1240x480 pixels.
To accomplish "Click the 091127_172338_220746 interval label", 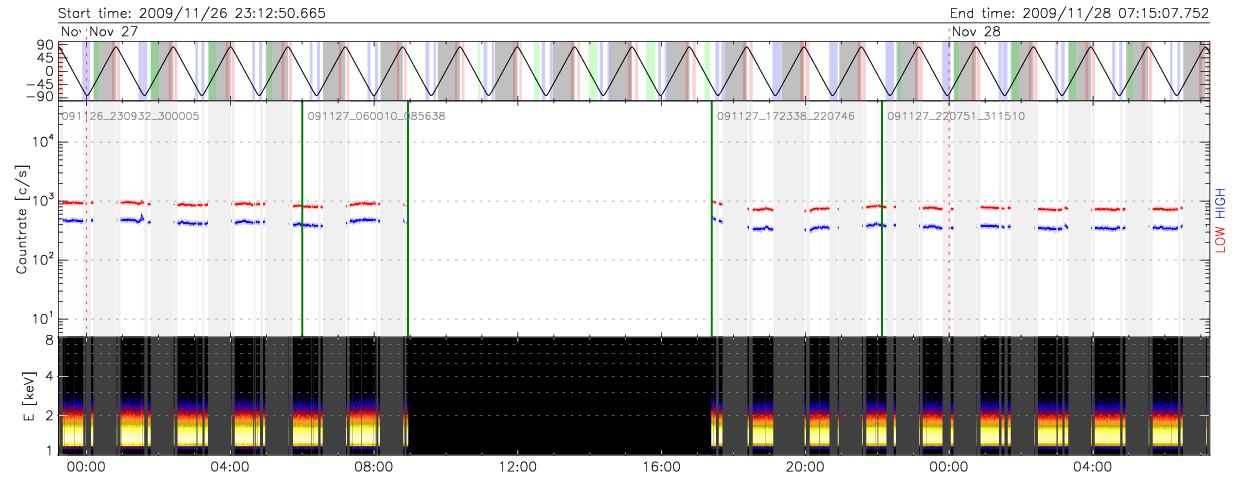I will 786,116.
